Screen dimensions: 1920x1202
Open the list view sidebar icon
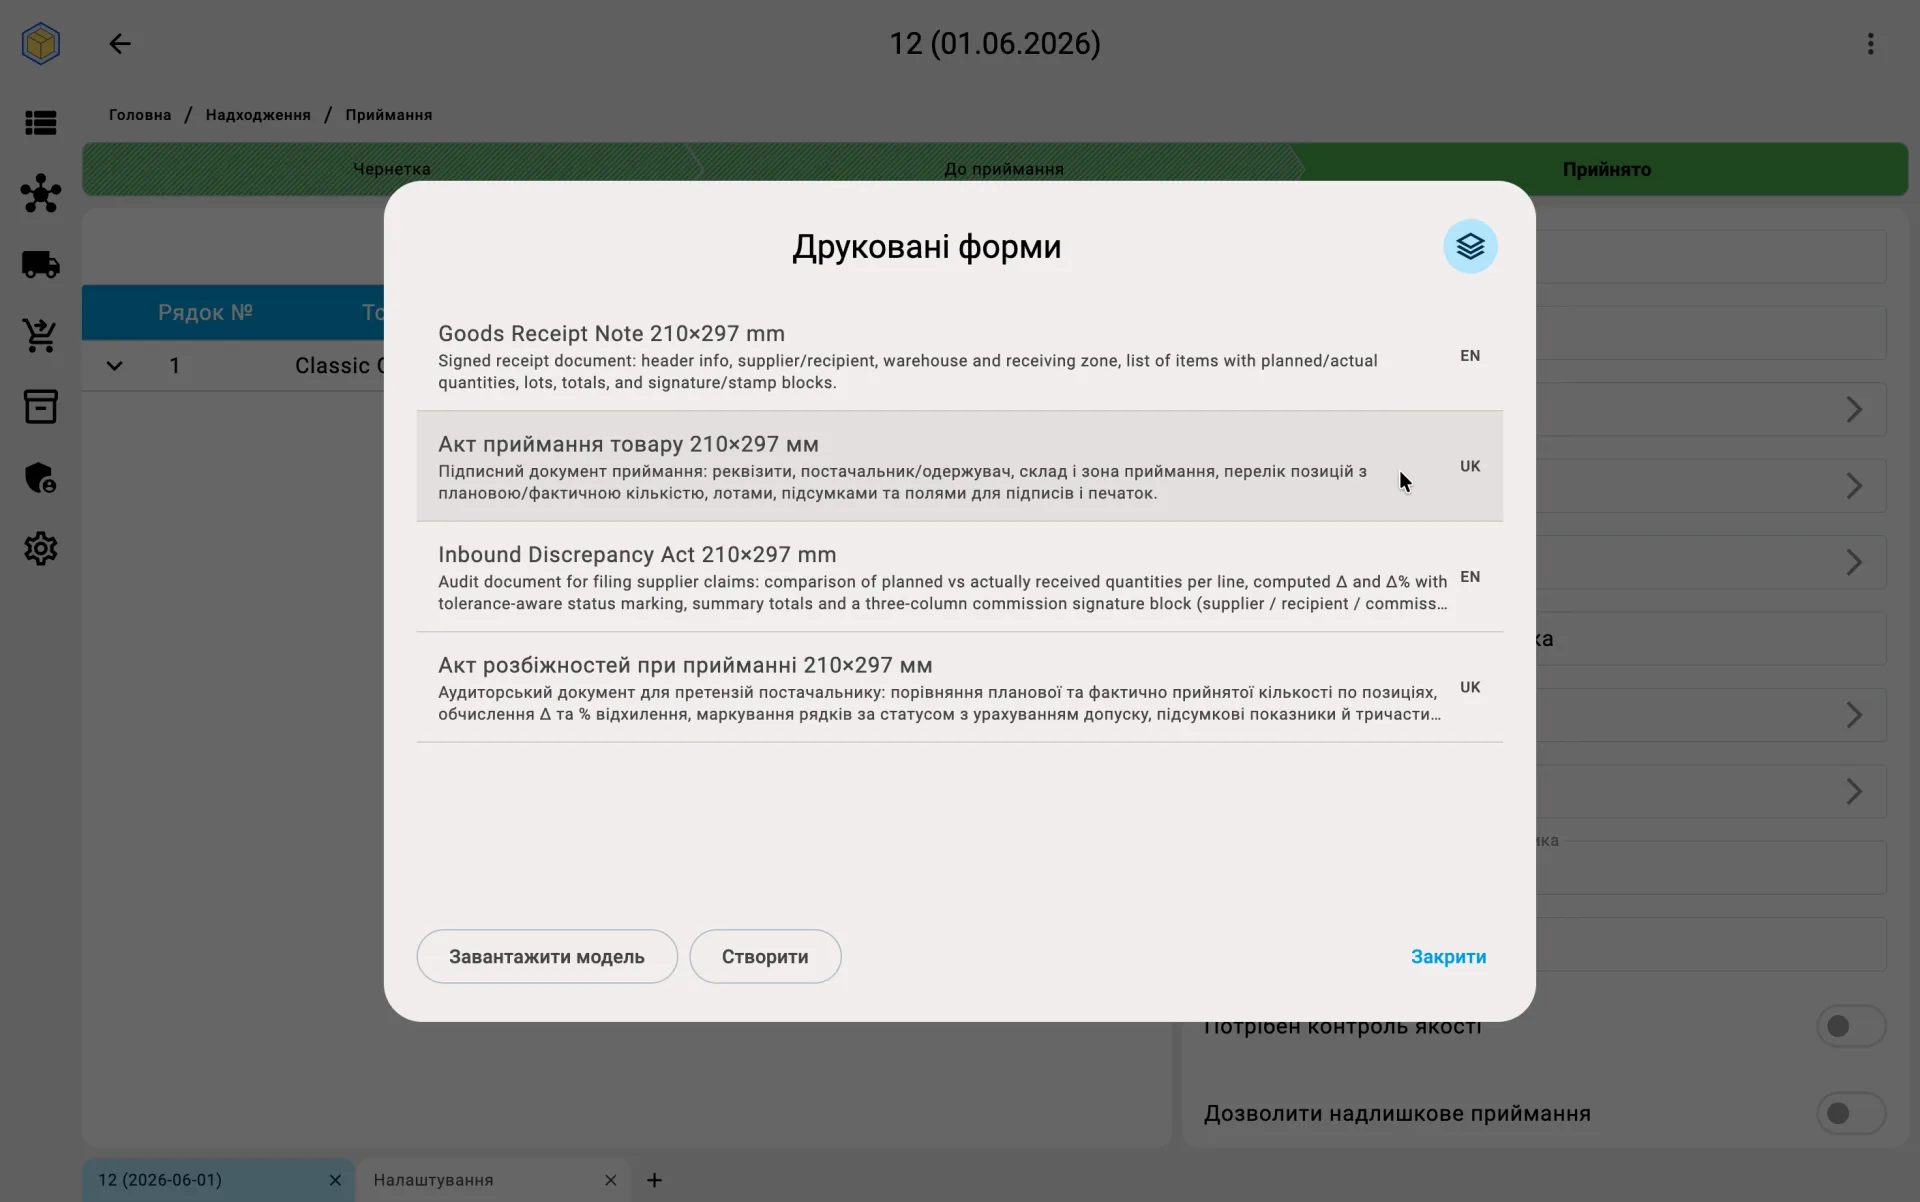(41, 123)
